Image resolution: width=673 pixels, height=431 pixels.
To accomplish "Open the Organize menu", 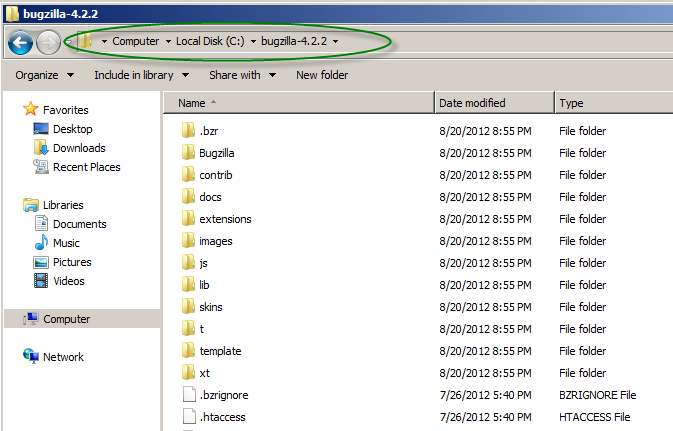I will pyautogui.click(x=45, y=75).
